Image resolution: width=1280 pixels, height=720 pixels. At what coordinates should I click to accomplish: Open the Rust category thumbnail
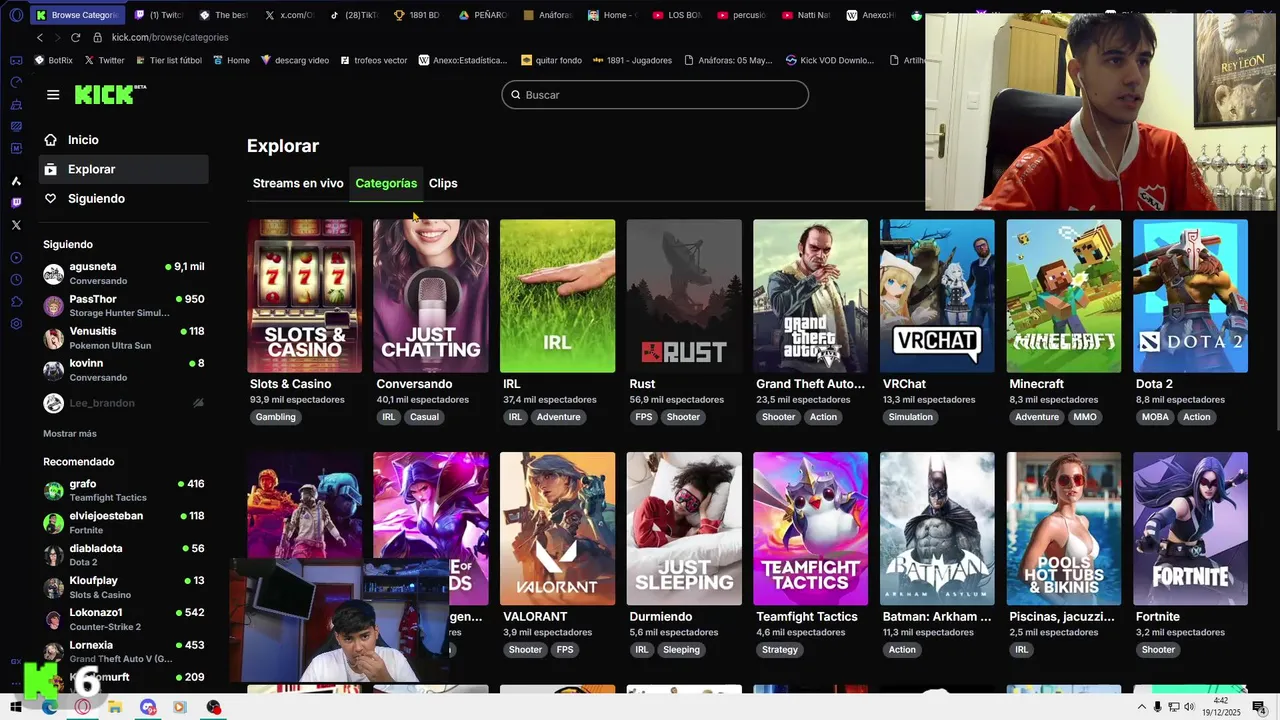coord(684,296)
